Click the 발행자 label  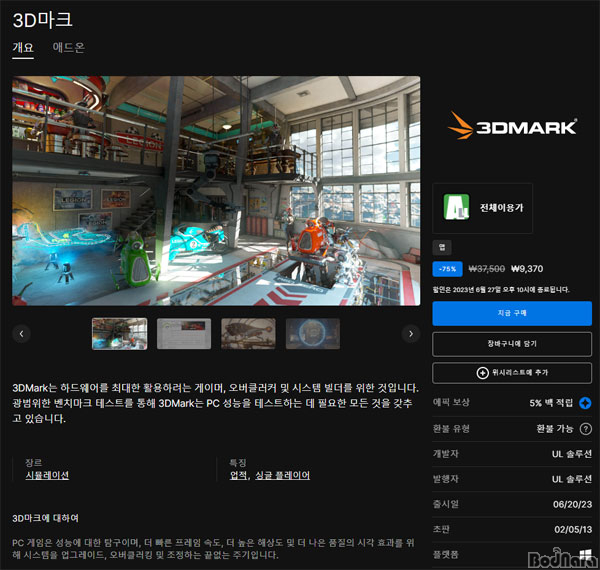click(x=445, y=479)
